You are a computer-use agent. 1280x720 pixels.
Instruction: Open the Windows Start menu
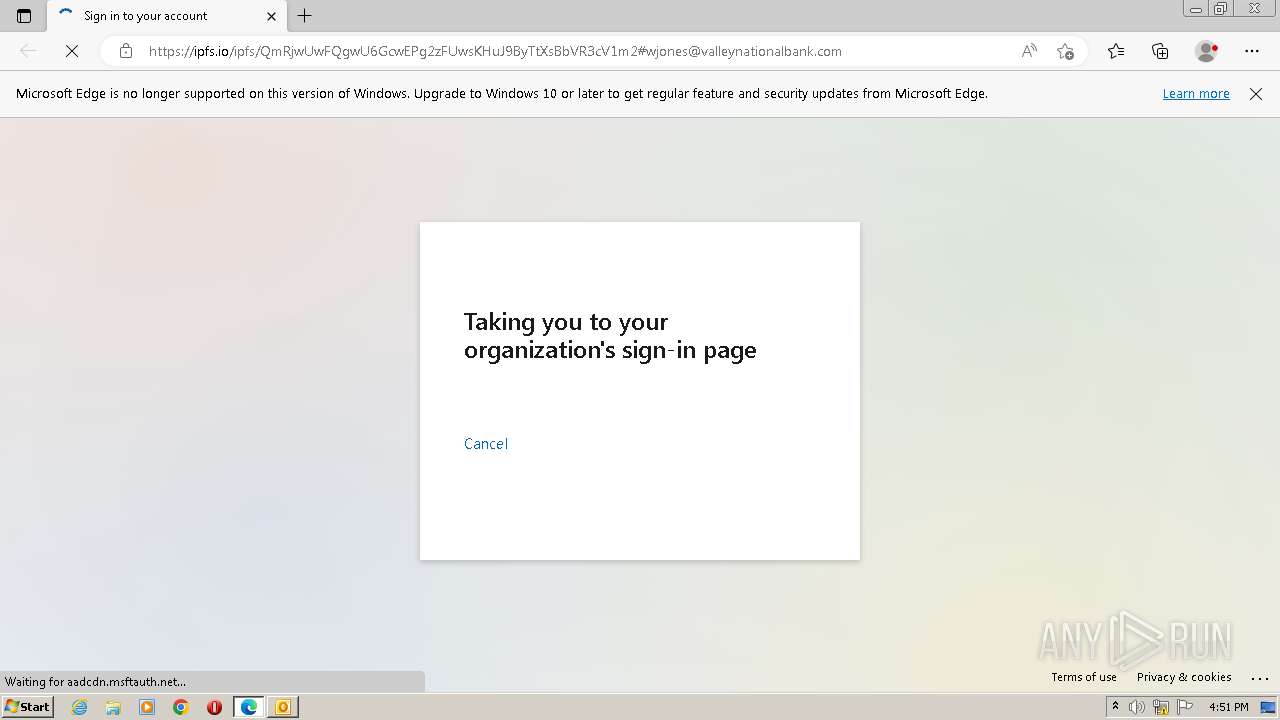pos(27,707)
